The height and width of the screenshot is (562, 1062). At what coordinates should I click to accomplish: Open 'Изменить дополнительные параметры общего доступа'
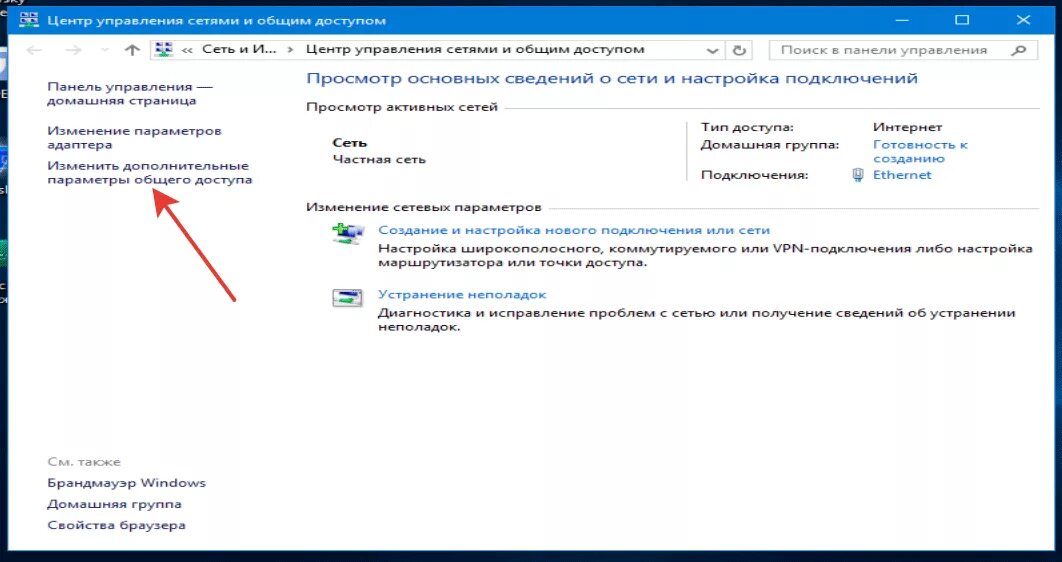(x=150, y=173)
